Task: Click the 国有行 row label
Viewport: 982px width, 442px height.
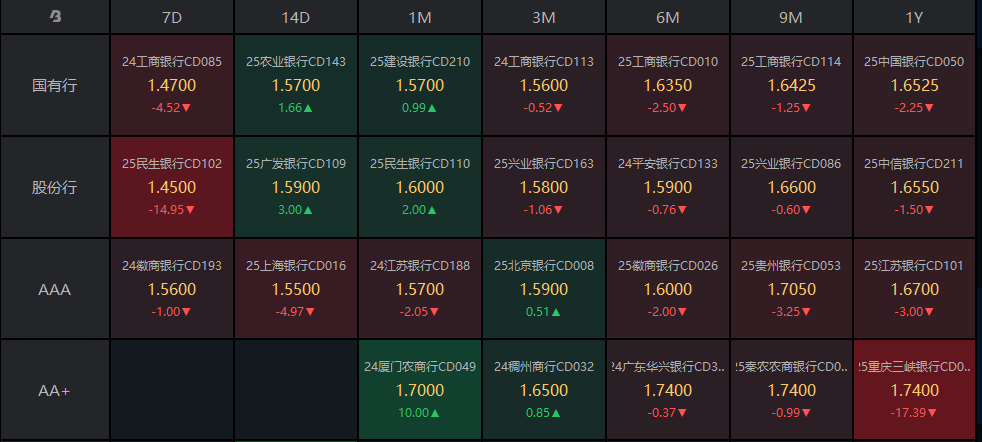Action: click(54, 85)
